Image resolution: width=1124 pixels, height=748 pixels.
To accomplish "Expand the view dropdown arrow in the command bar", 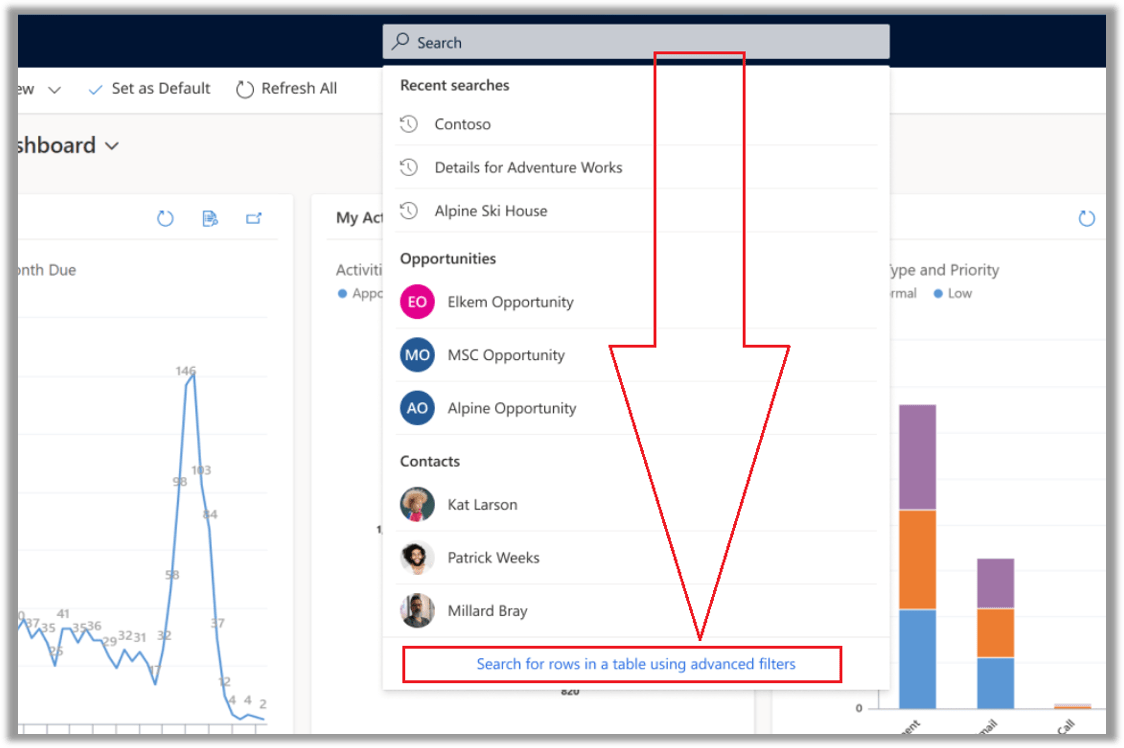I will pos(54,90).
